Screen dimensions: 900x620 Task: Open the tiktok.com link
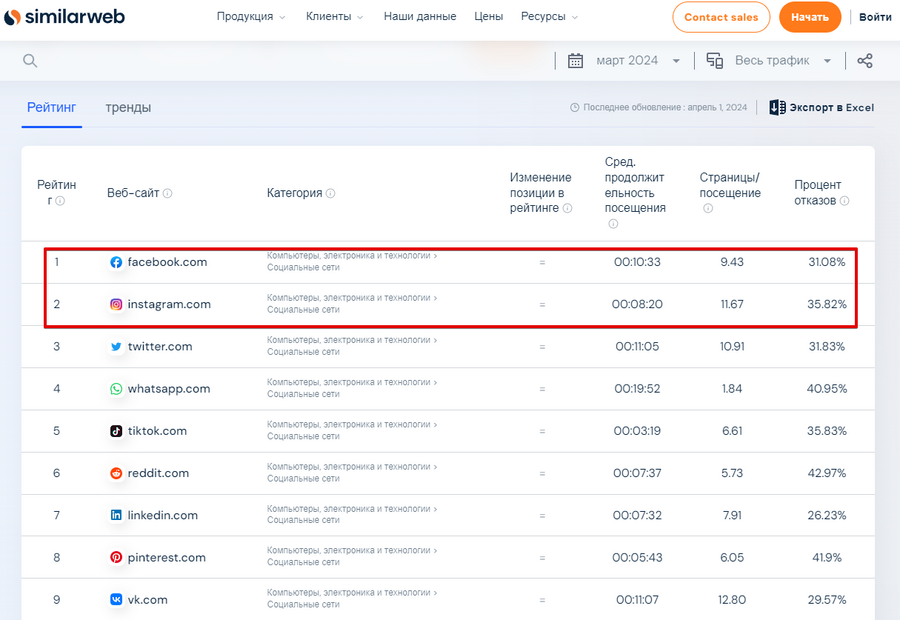[x=157, y=431]
